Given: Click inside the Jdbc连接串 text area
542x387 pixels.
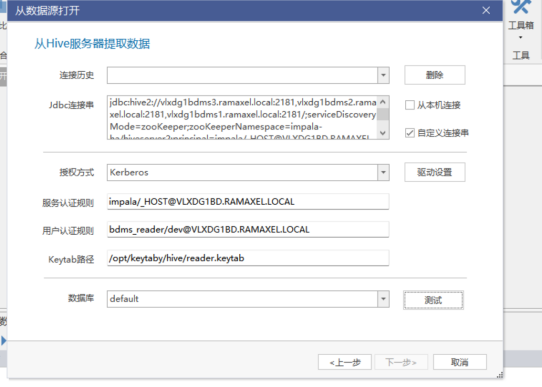Looking at the screenshot, I should click(242, 117).
